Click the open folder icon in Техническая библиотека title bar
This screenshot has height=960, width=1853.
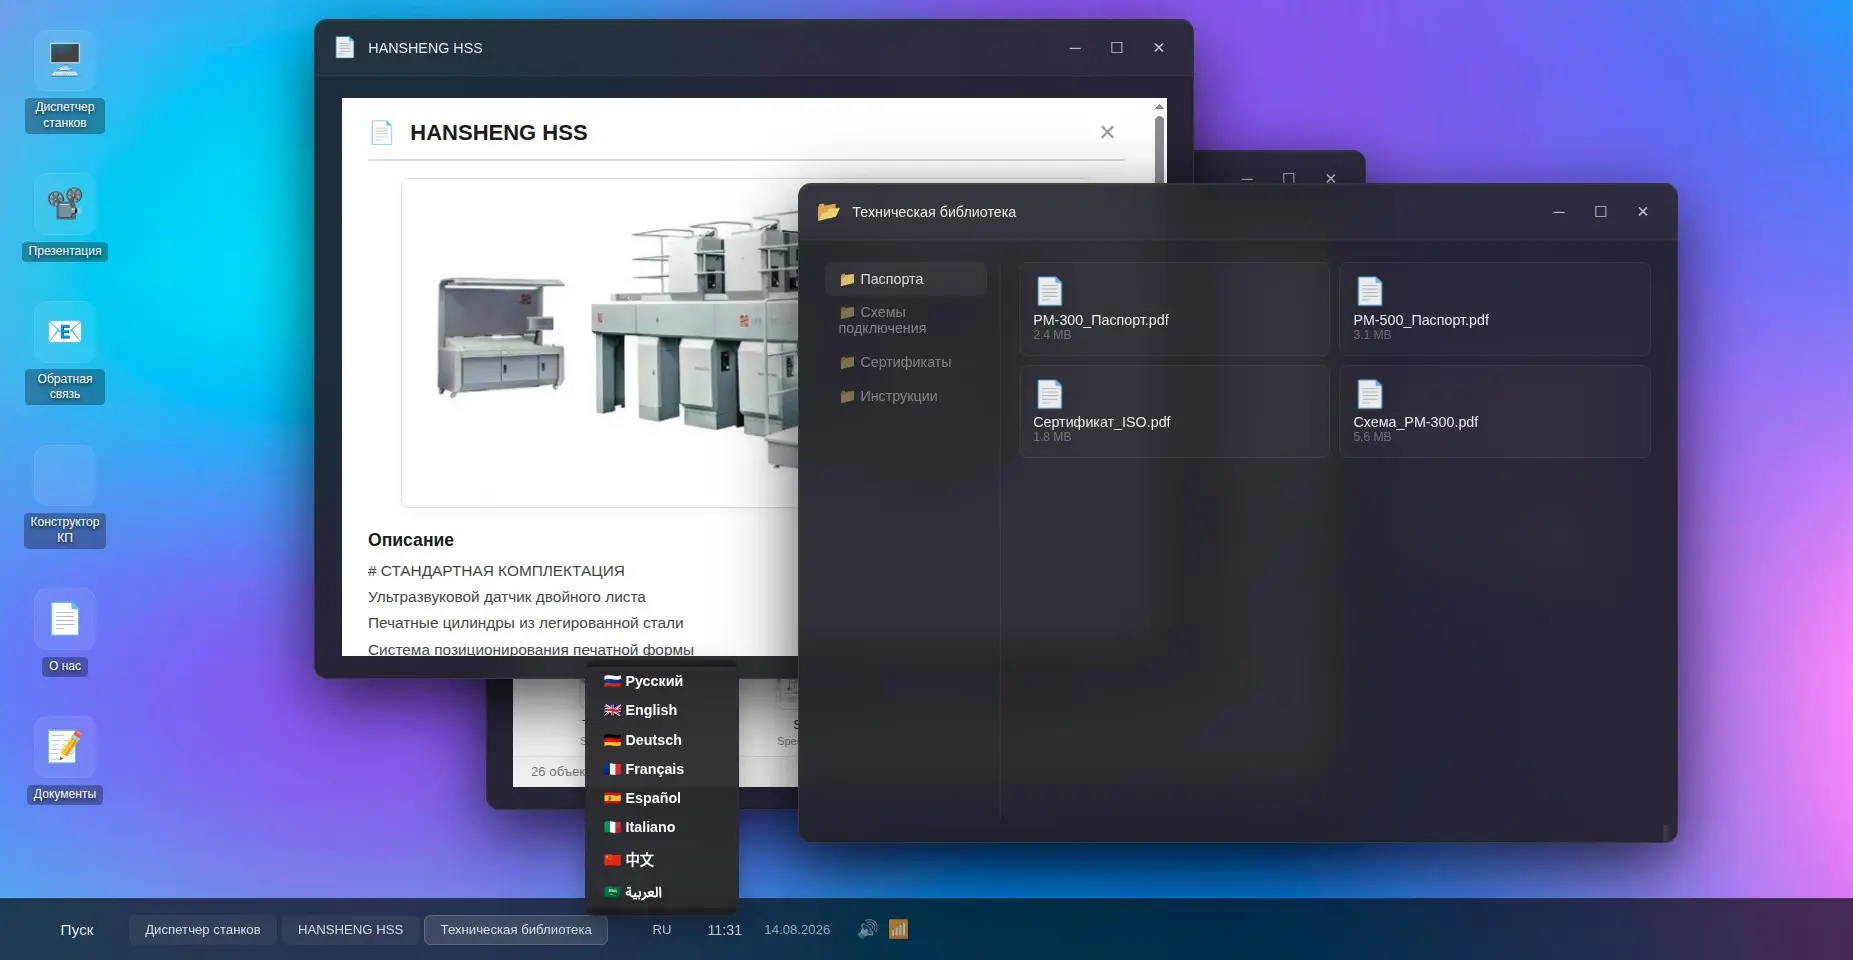tap(828, 211)
